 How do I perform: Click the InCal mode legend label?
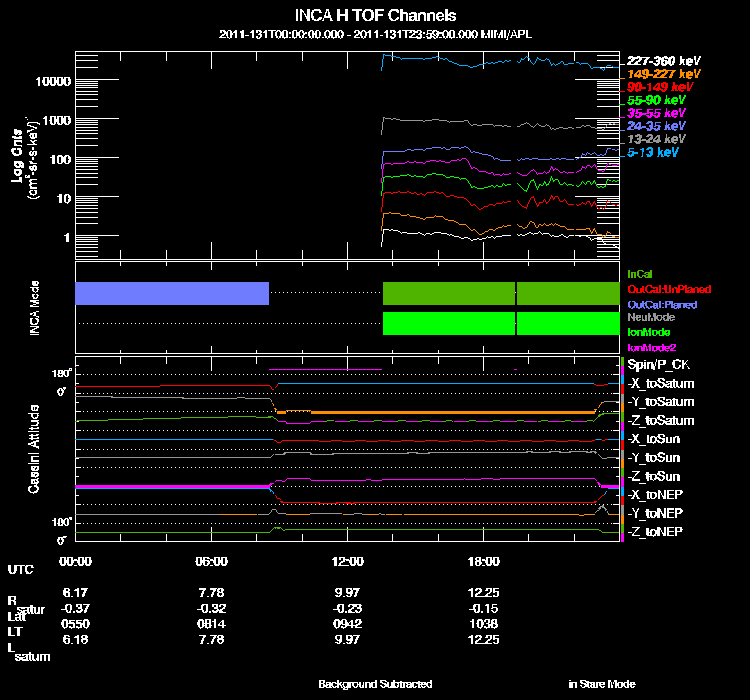tap(639, 273)
